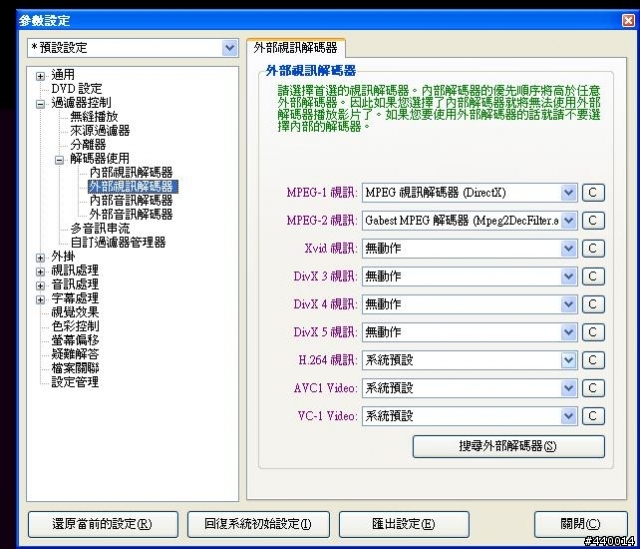Viewport: 640px width, 549px height.
Task: Click the C button for Xvid 視訊
Action: click(x=593, y=249)
